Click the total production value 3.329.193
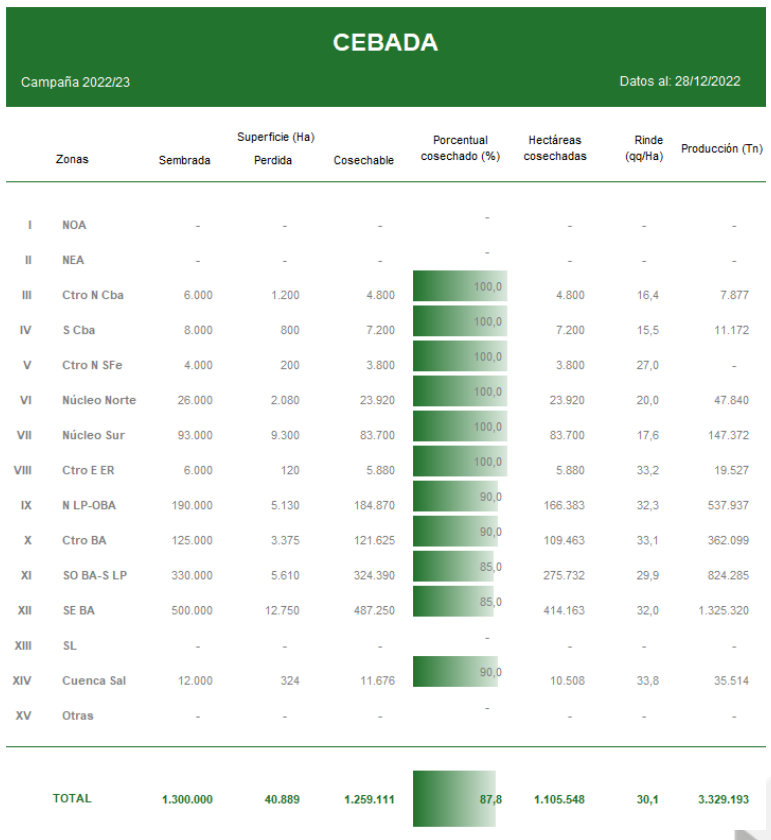Image resolution: width=771 pixels, height=840 pixels. coord(725,799)
